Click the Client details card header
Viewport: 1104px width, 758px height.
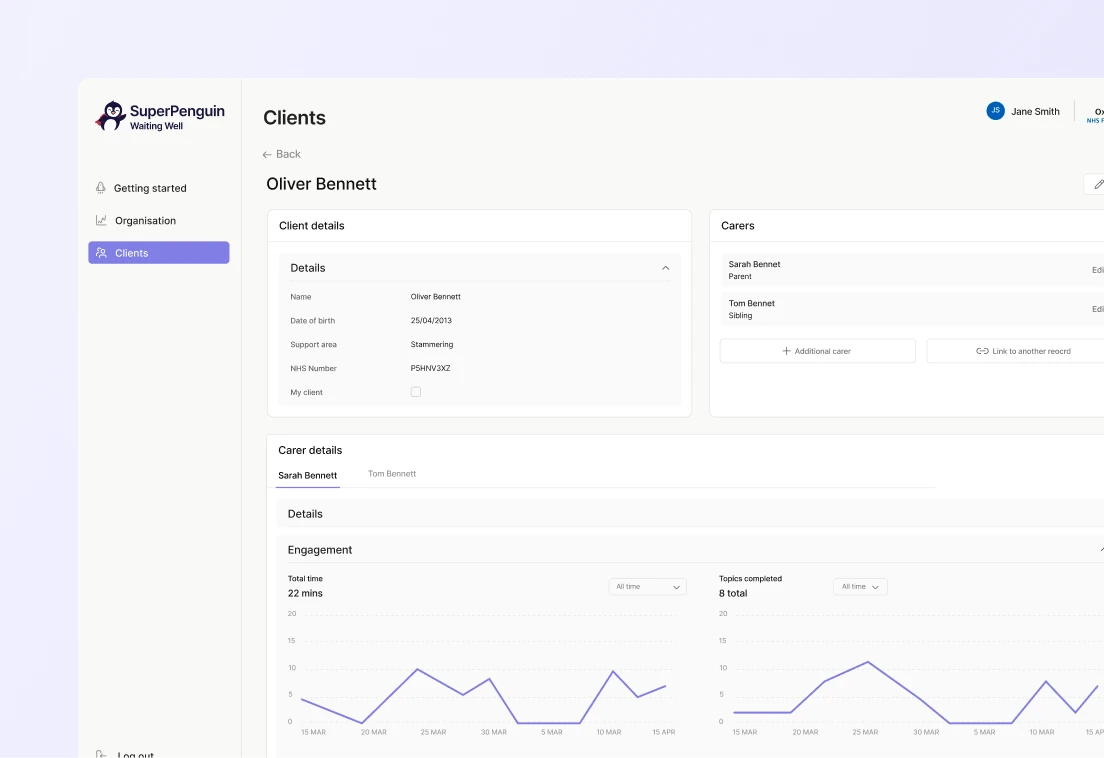click(479, 226)
